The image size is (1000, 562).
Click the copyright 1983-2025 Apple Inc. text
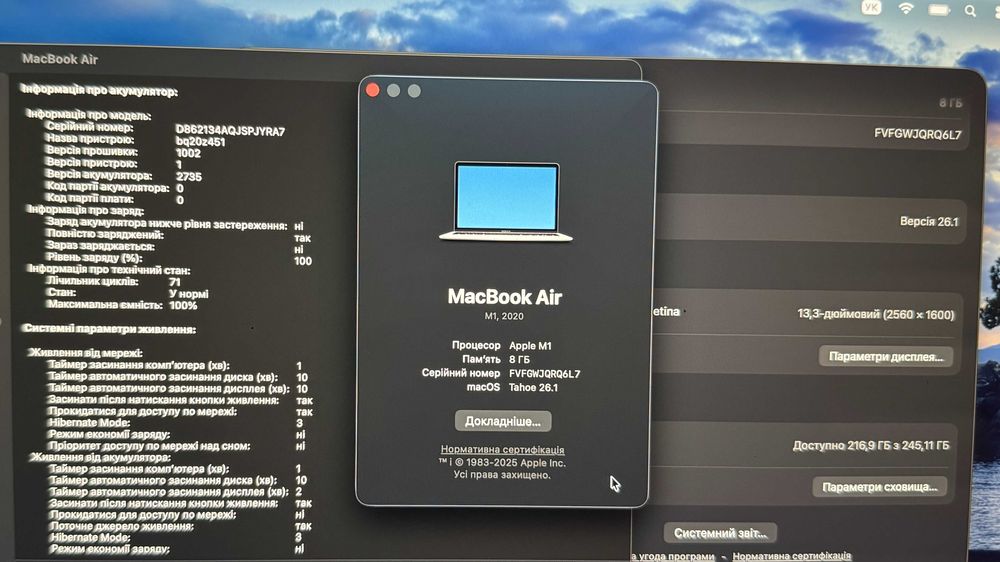pyautogui.click(x=502, y=463)
